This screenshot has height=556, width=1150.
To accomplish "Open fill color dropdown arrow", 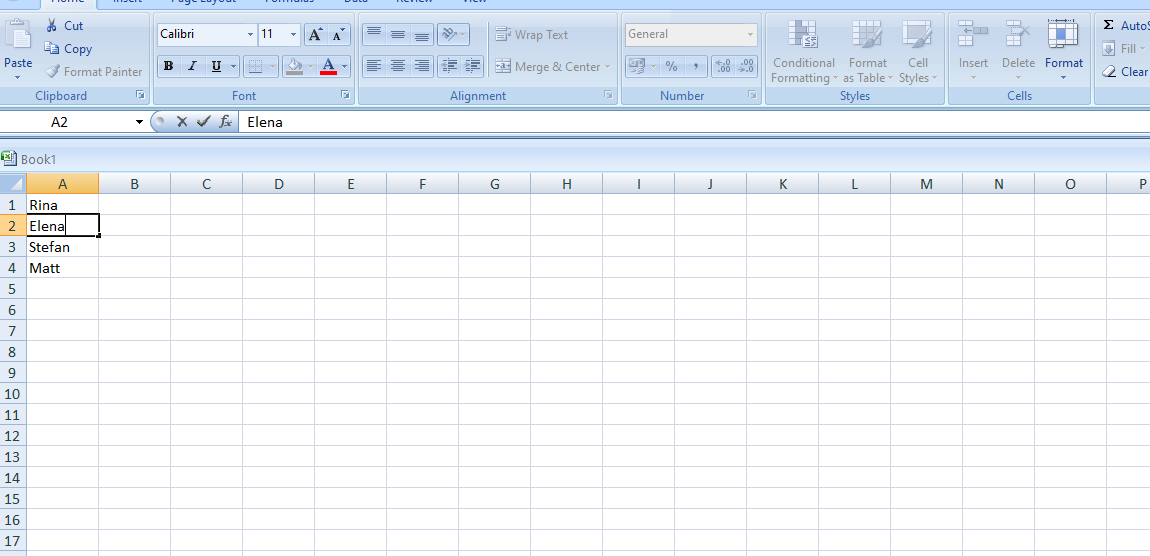I will pos(311,67).
